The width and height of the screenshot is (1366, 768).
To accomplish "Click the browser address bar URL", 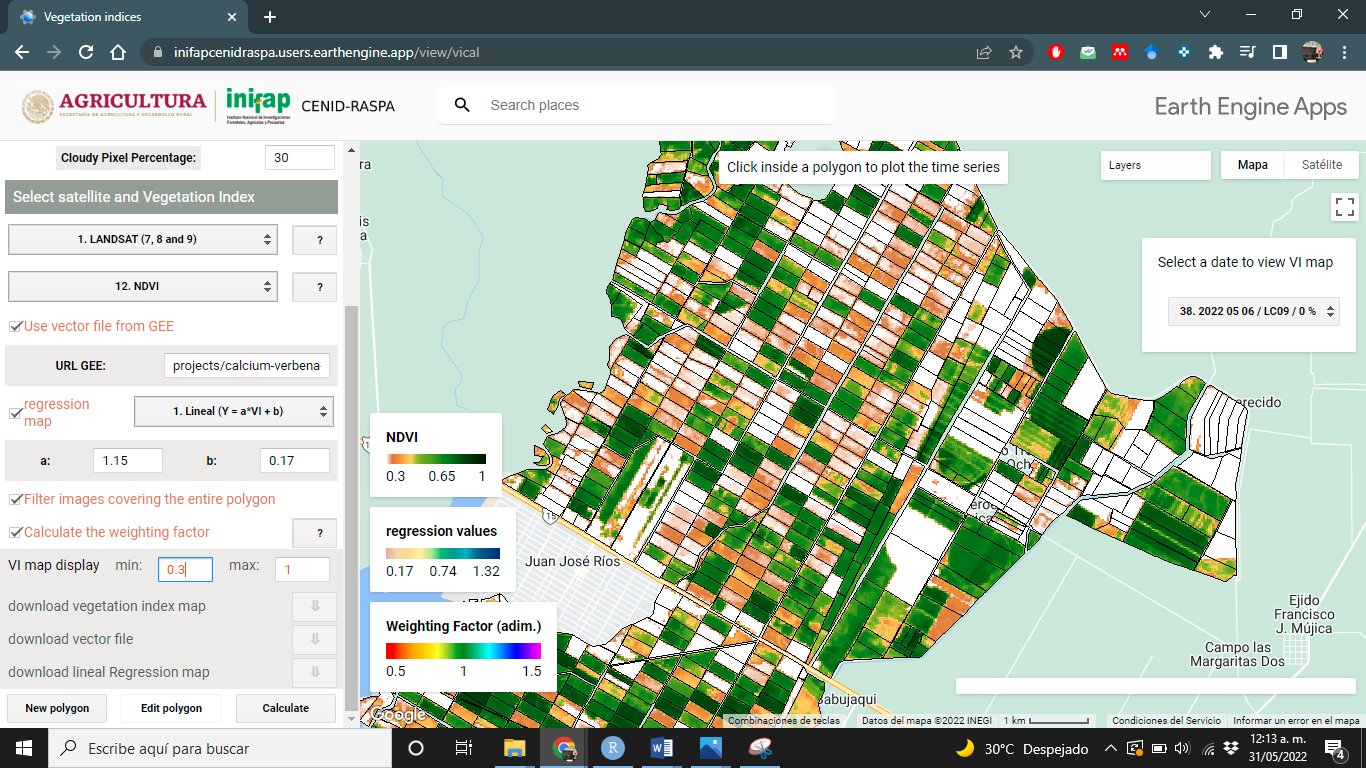I will pos(326,52).
